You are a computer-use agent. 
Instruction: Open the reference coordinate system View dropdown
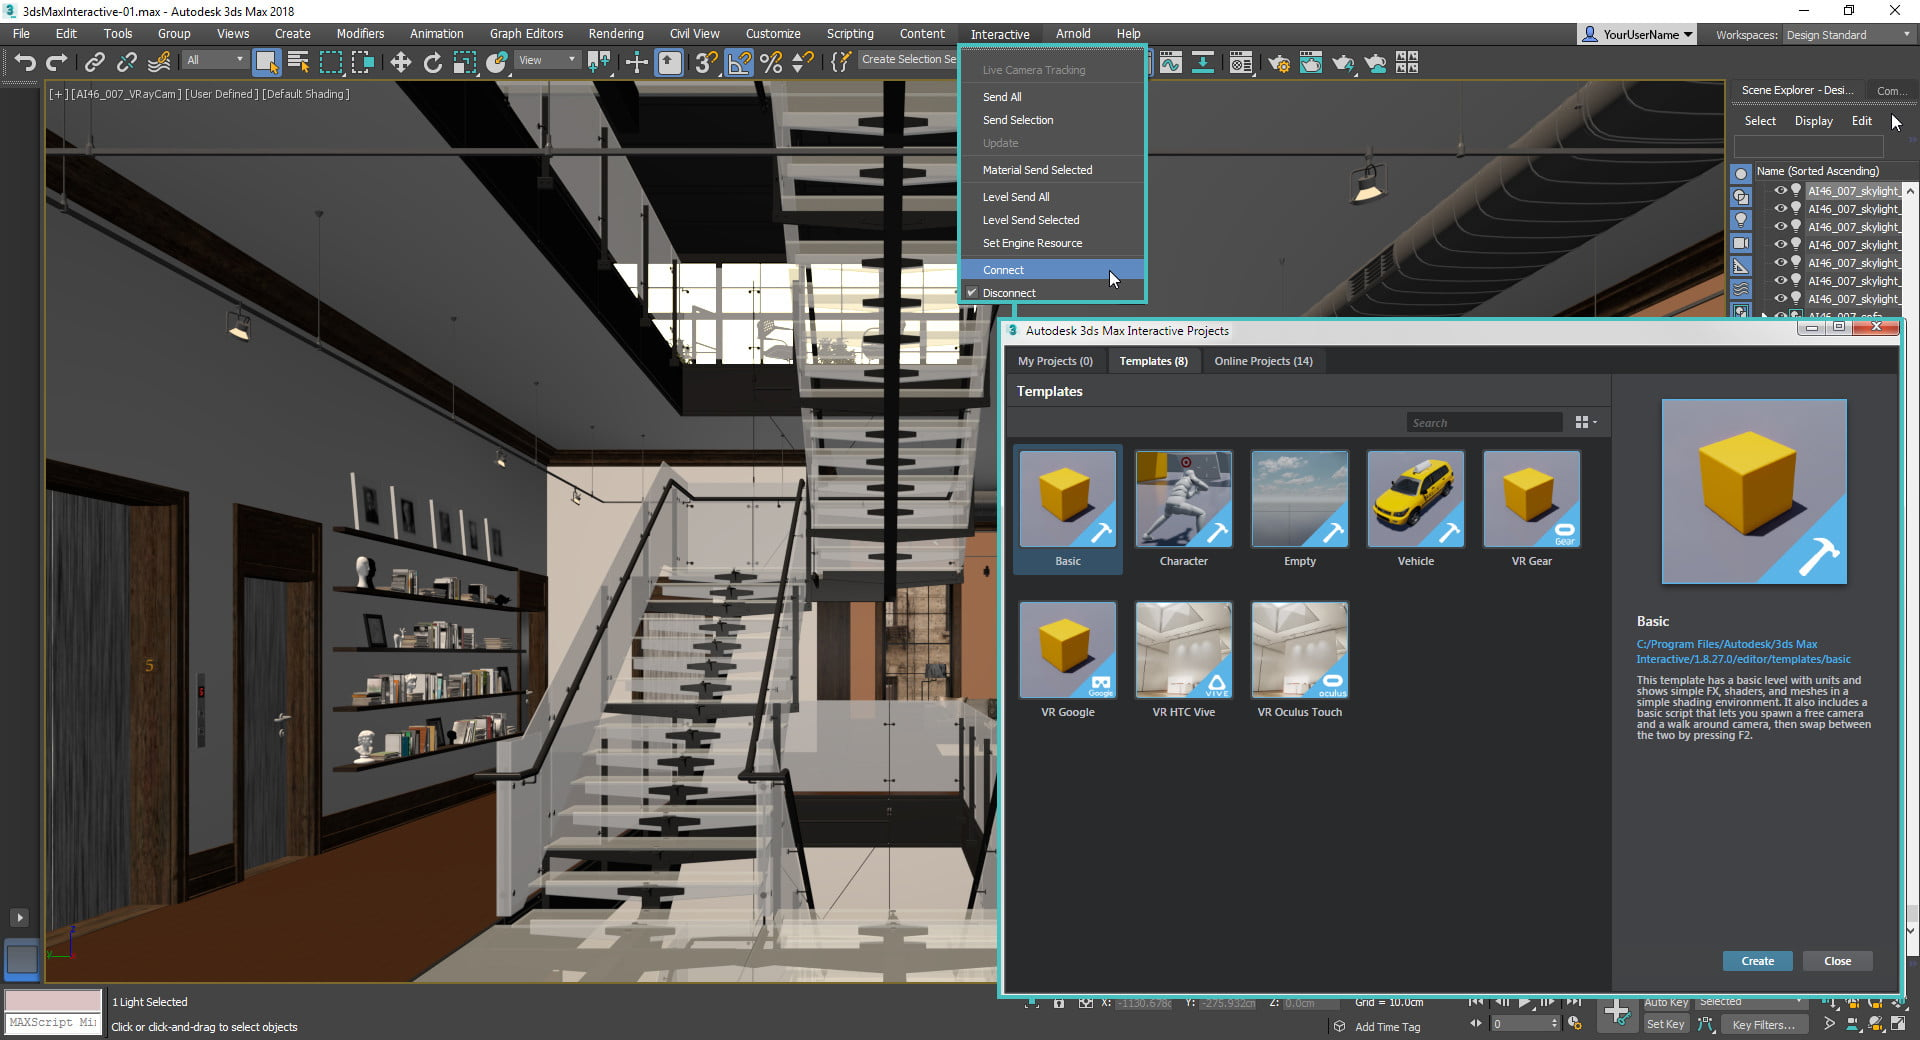click(547, 60)
